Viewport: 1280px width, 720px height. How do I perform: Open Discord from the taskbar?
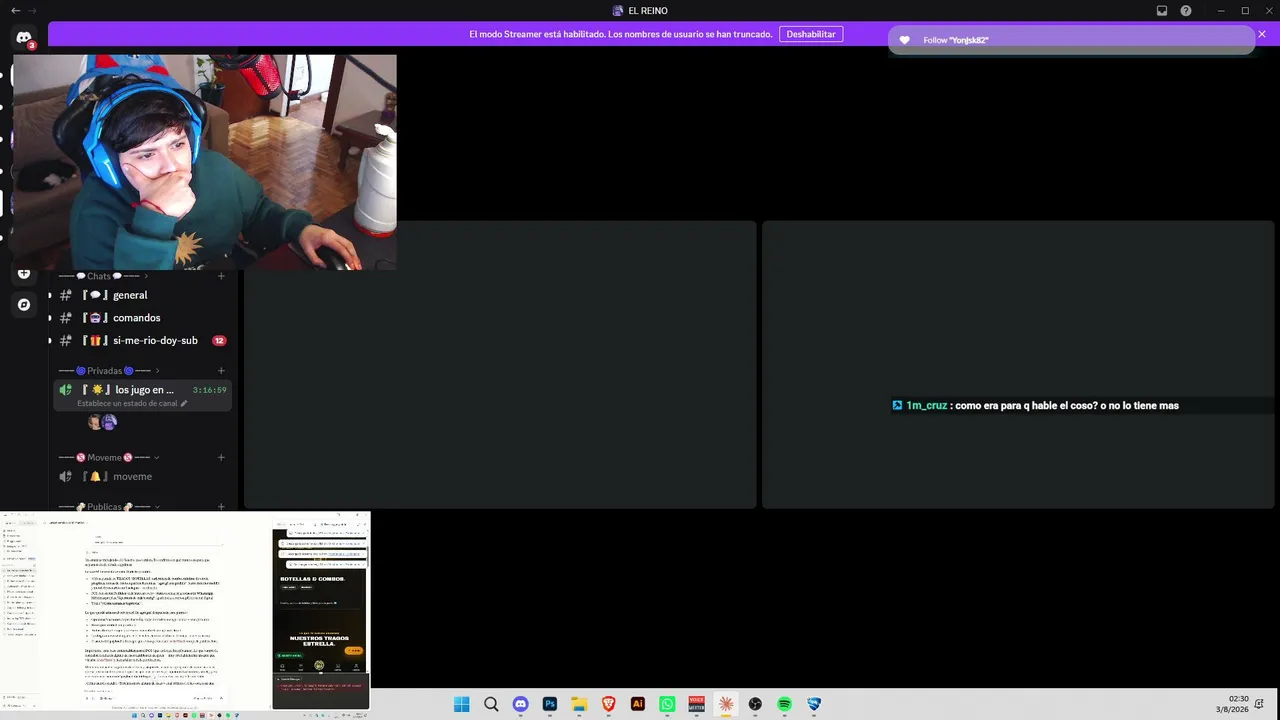point(520,704)
